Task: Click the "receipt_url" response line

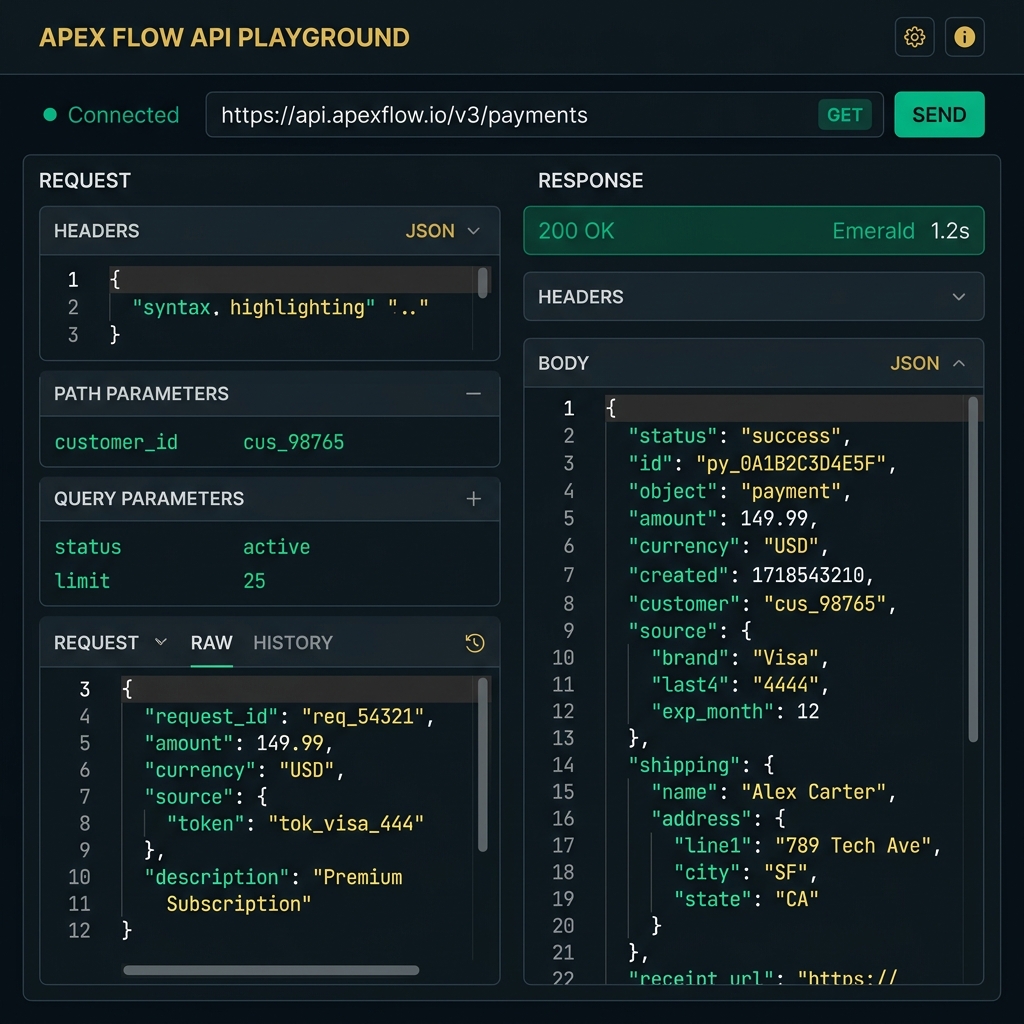Action: click(x=763, y=978)
